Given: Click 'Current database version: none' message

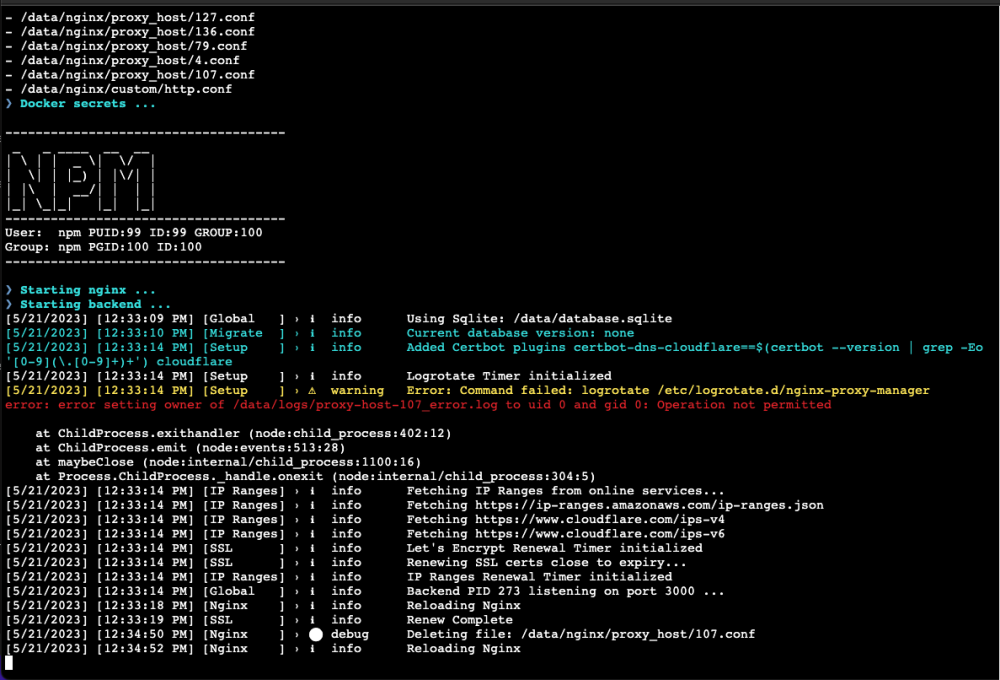Looking at the screenshot, I should pyautogui.click(x=520, y=333).
